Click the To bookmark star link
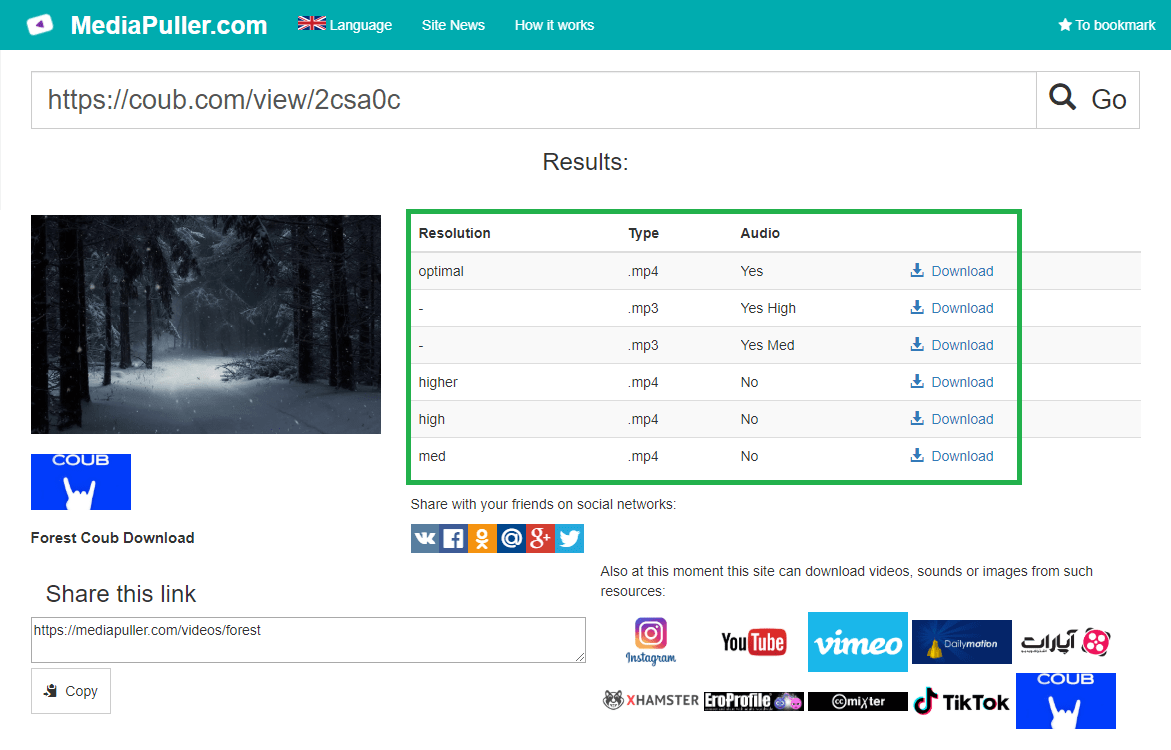 tap(1107, 25)
